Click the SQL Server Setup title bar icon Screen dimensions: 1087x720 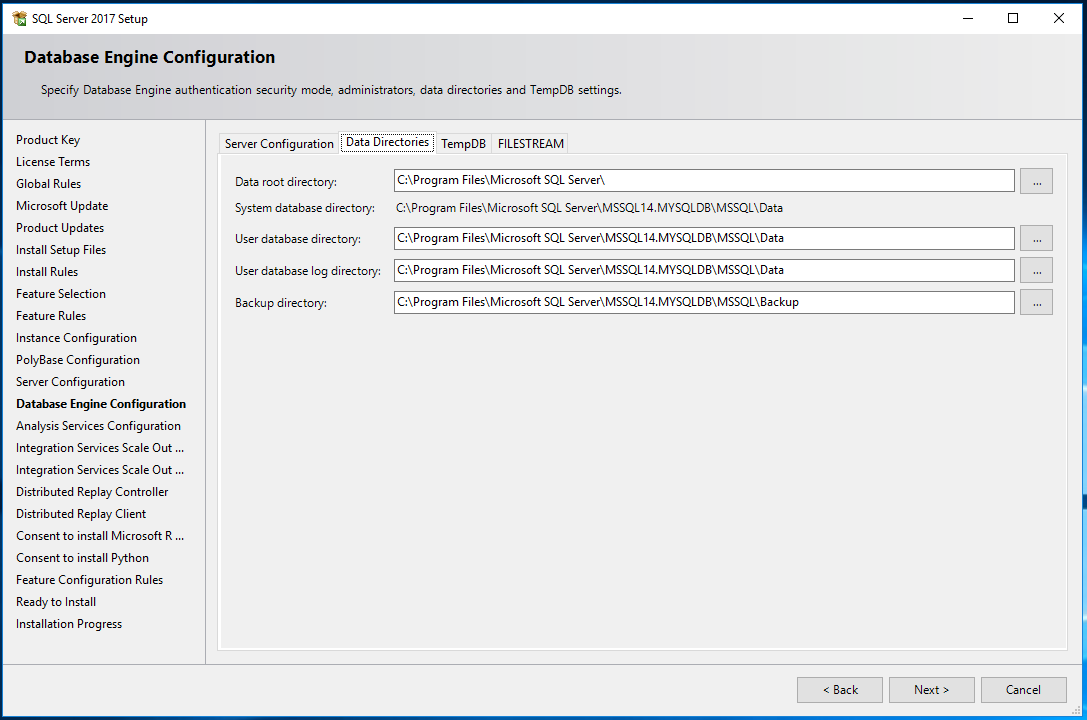[19, 18]
